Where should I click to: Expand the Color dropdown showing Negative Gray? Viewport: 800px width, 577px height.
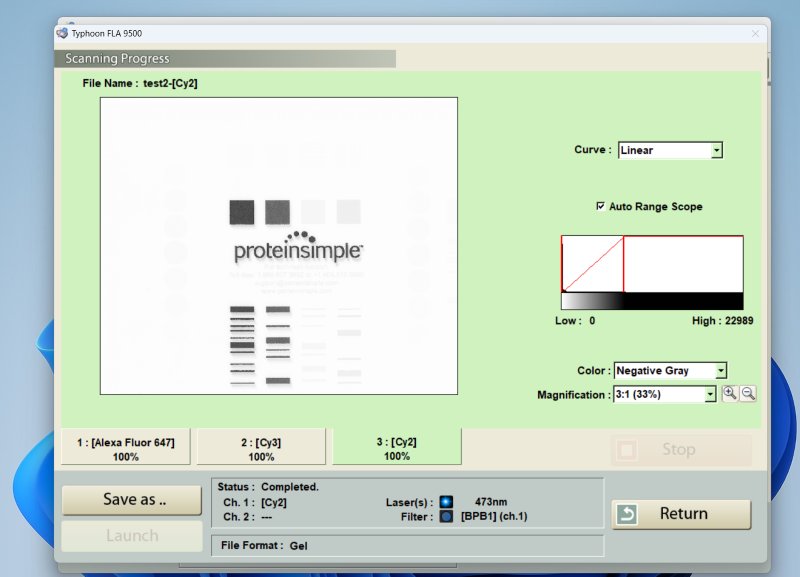pyautogui.click(x=720, y=371)
